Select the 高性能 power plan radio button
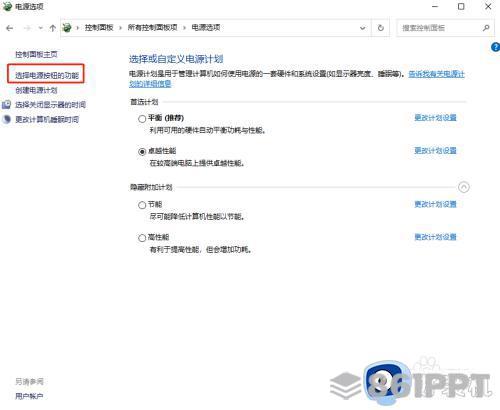 142,238
